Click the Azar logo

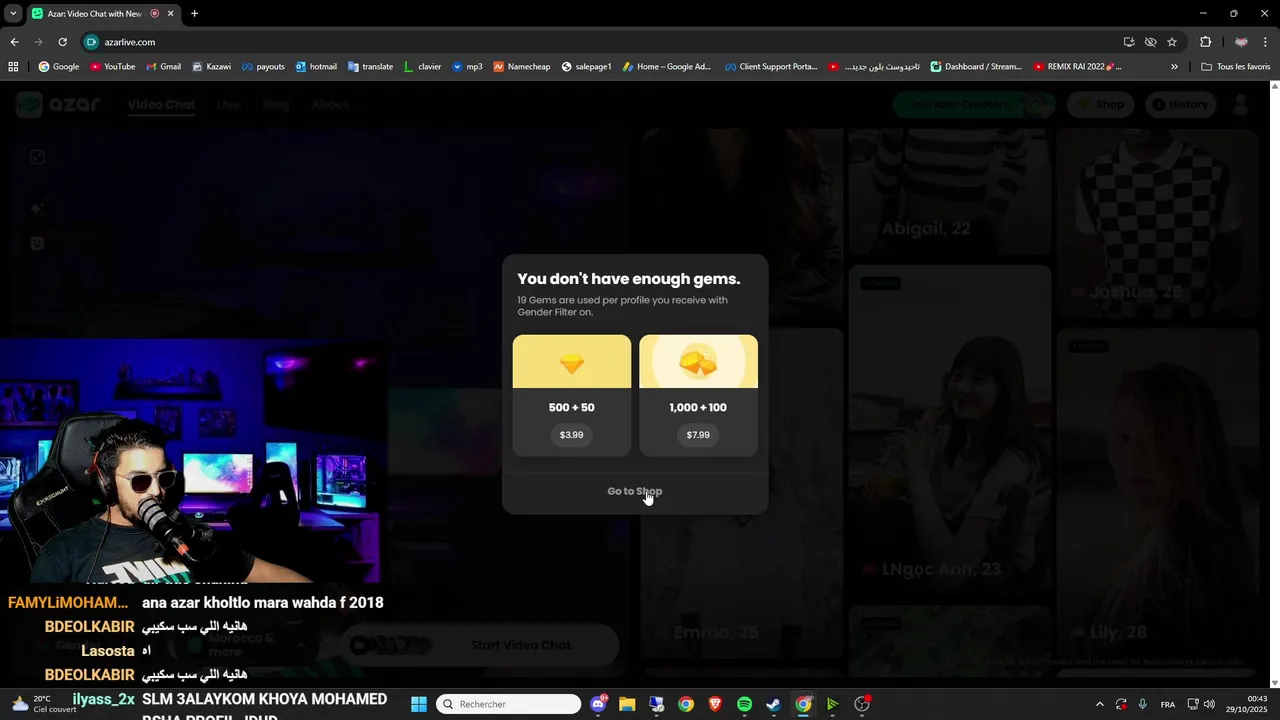(58, 104)
